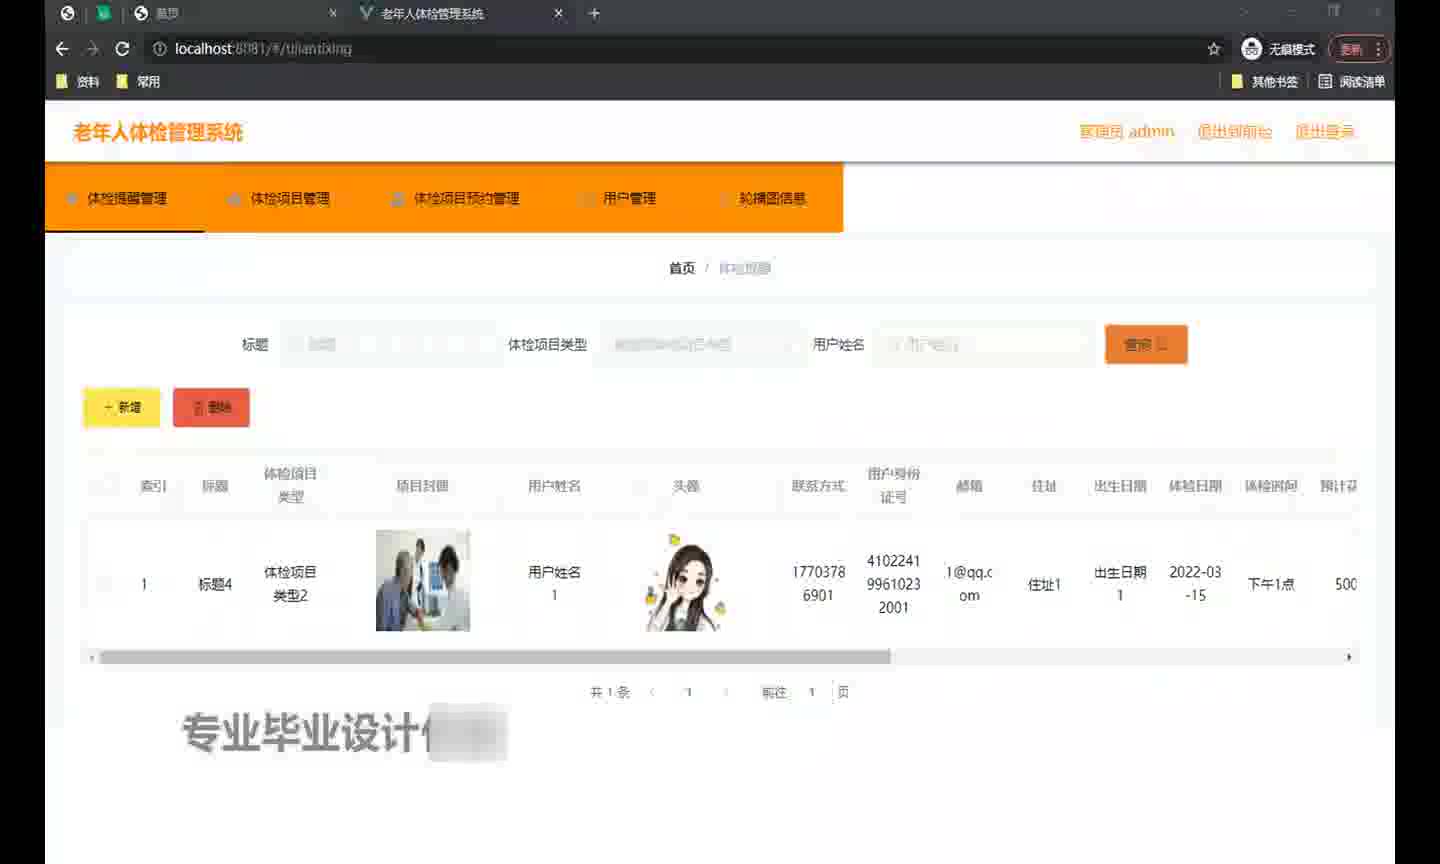This screenshot has height=864, width=1440.
Task: Focus the 用户姓名 search input
Action: pyautogui.click(x=983, y=345)
